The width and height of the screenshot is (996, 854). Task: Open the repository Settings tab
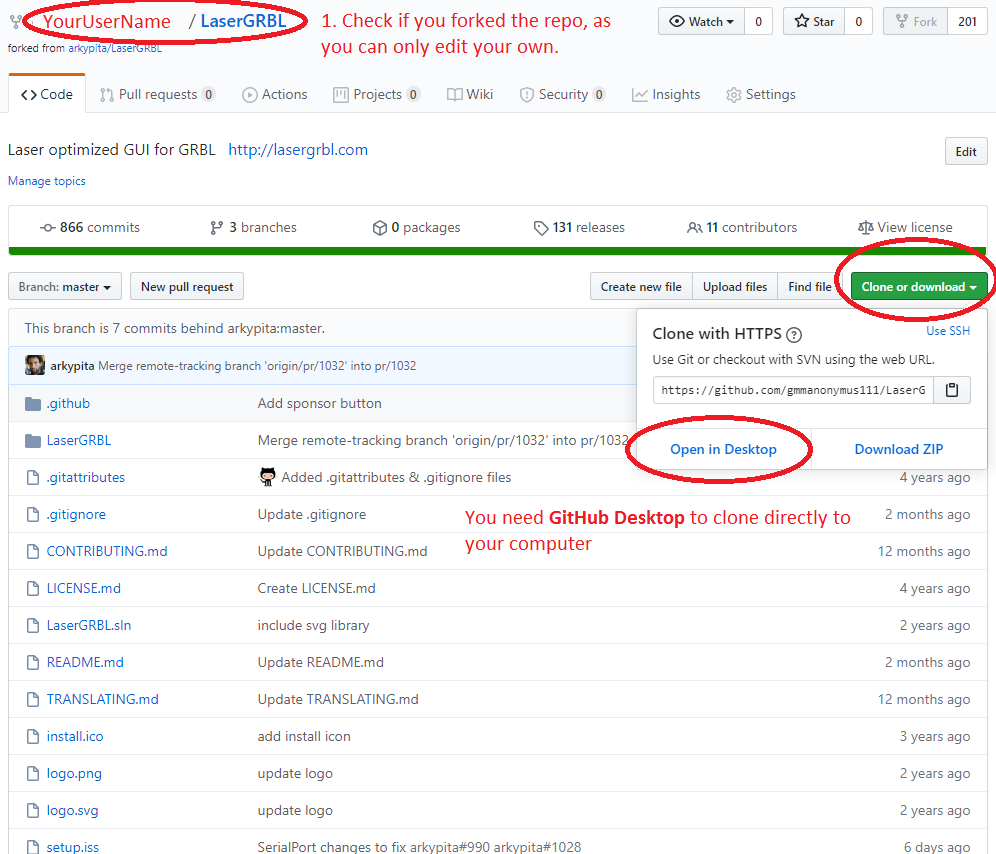760,94
